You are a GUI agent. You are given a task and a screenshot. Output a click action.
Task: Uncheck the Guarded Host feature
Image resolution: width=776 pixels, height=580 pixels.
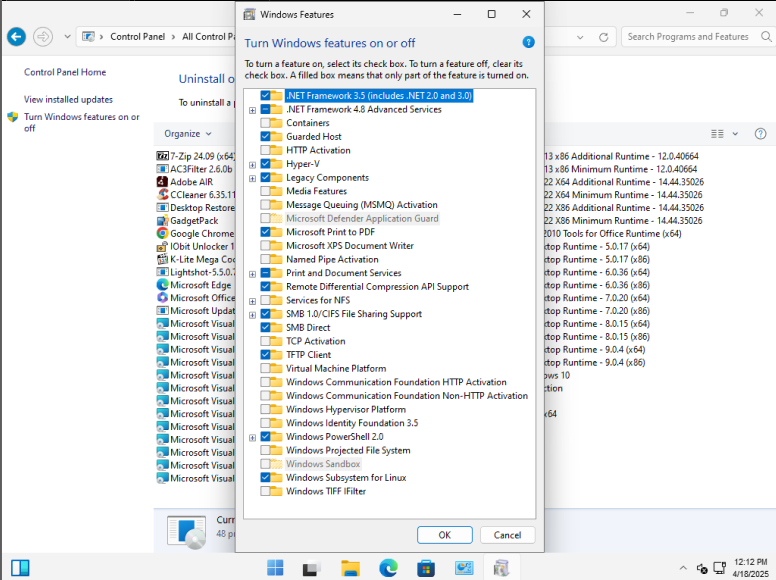[x=265, y=137]
